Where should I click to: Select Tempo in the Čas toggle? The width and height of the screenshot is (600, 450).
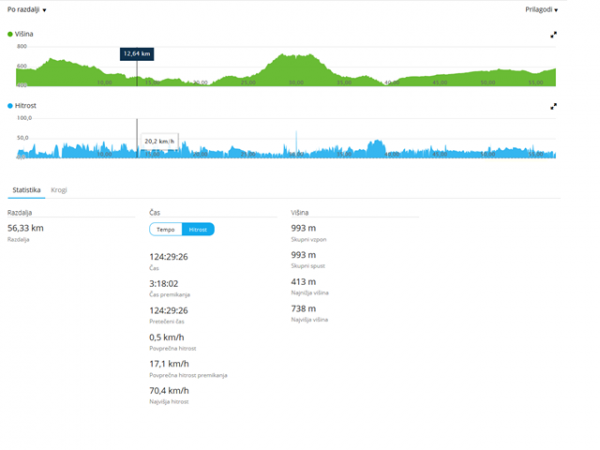pos(166,229)
